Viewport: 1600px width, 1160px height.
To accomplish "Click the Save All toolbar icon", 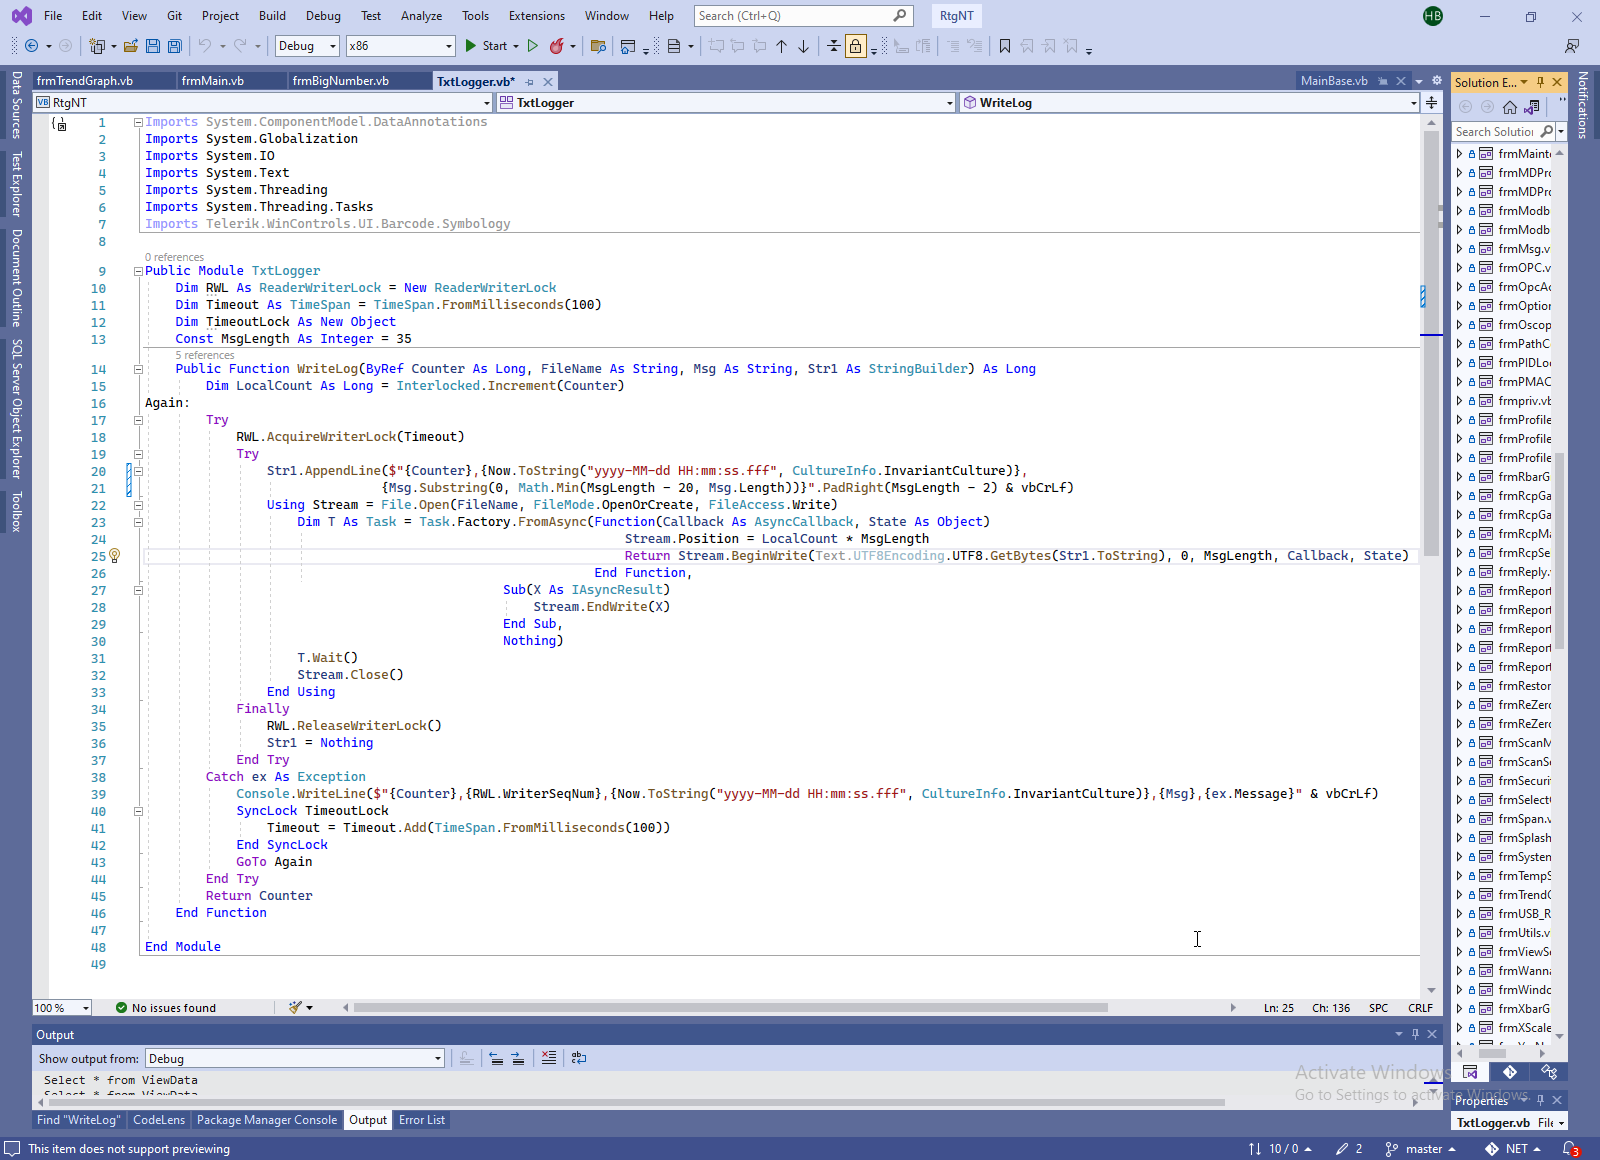I will [x=175, y=46].
